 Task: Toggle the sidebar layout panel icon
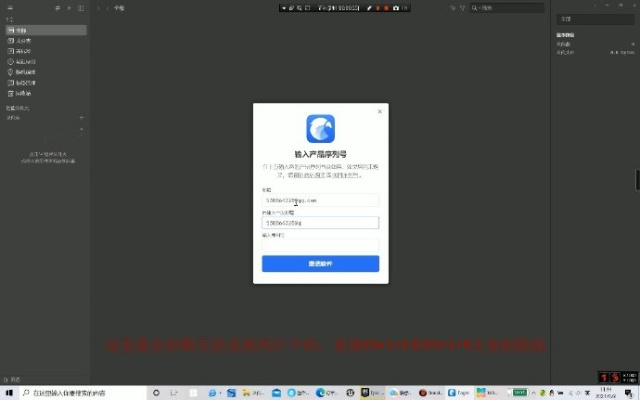tap(81, 8)
